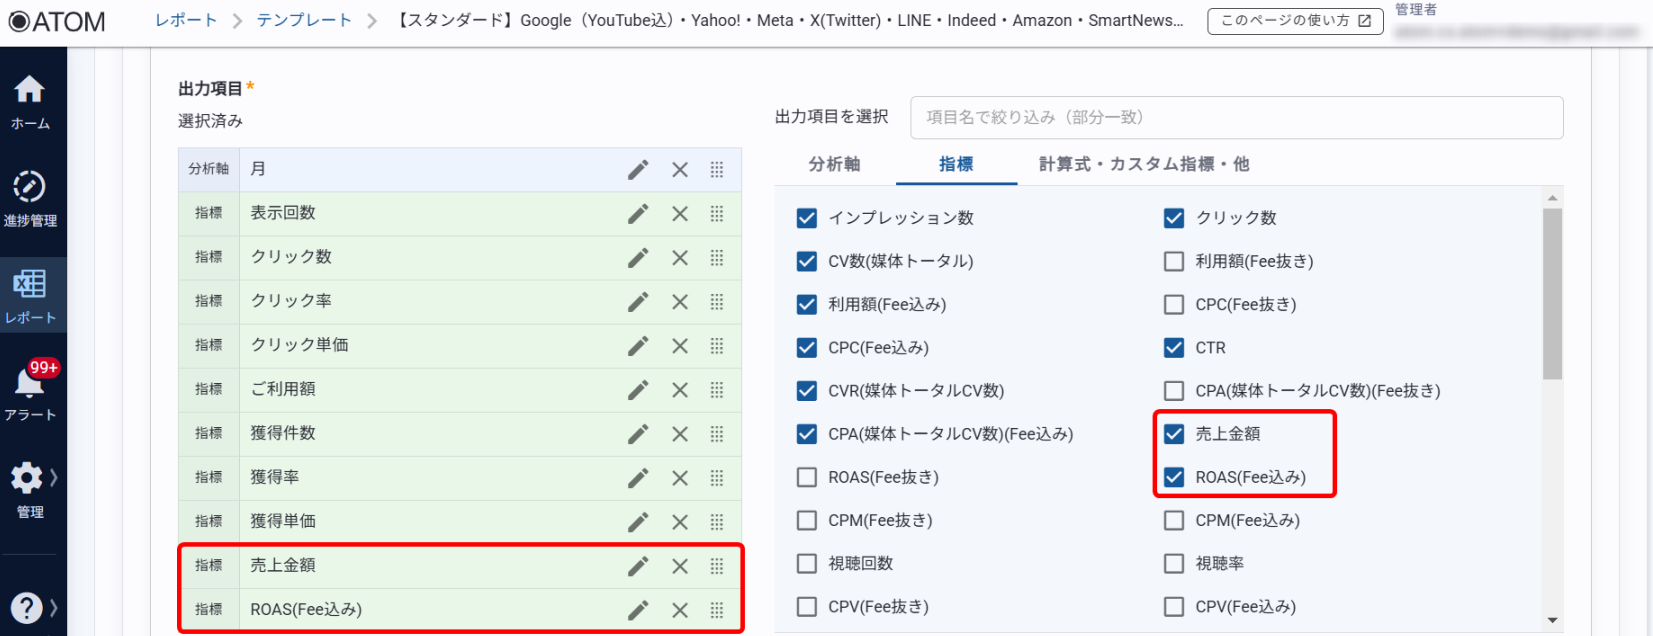Viewport: 1653px width, 636px height.
Task: Click the 項目名で絞り込み filter field
Action: click(1236, 118)
